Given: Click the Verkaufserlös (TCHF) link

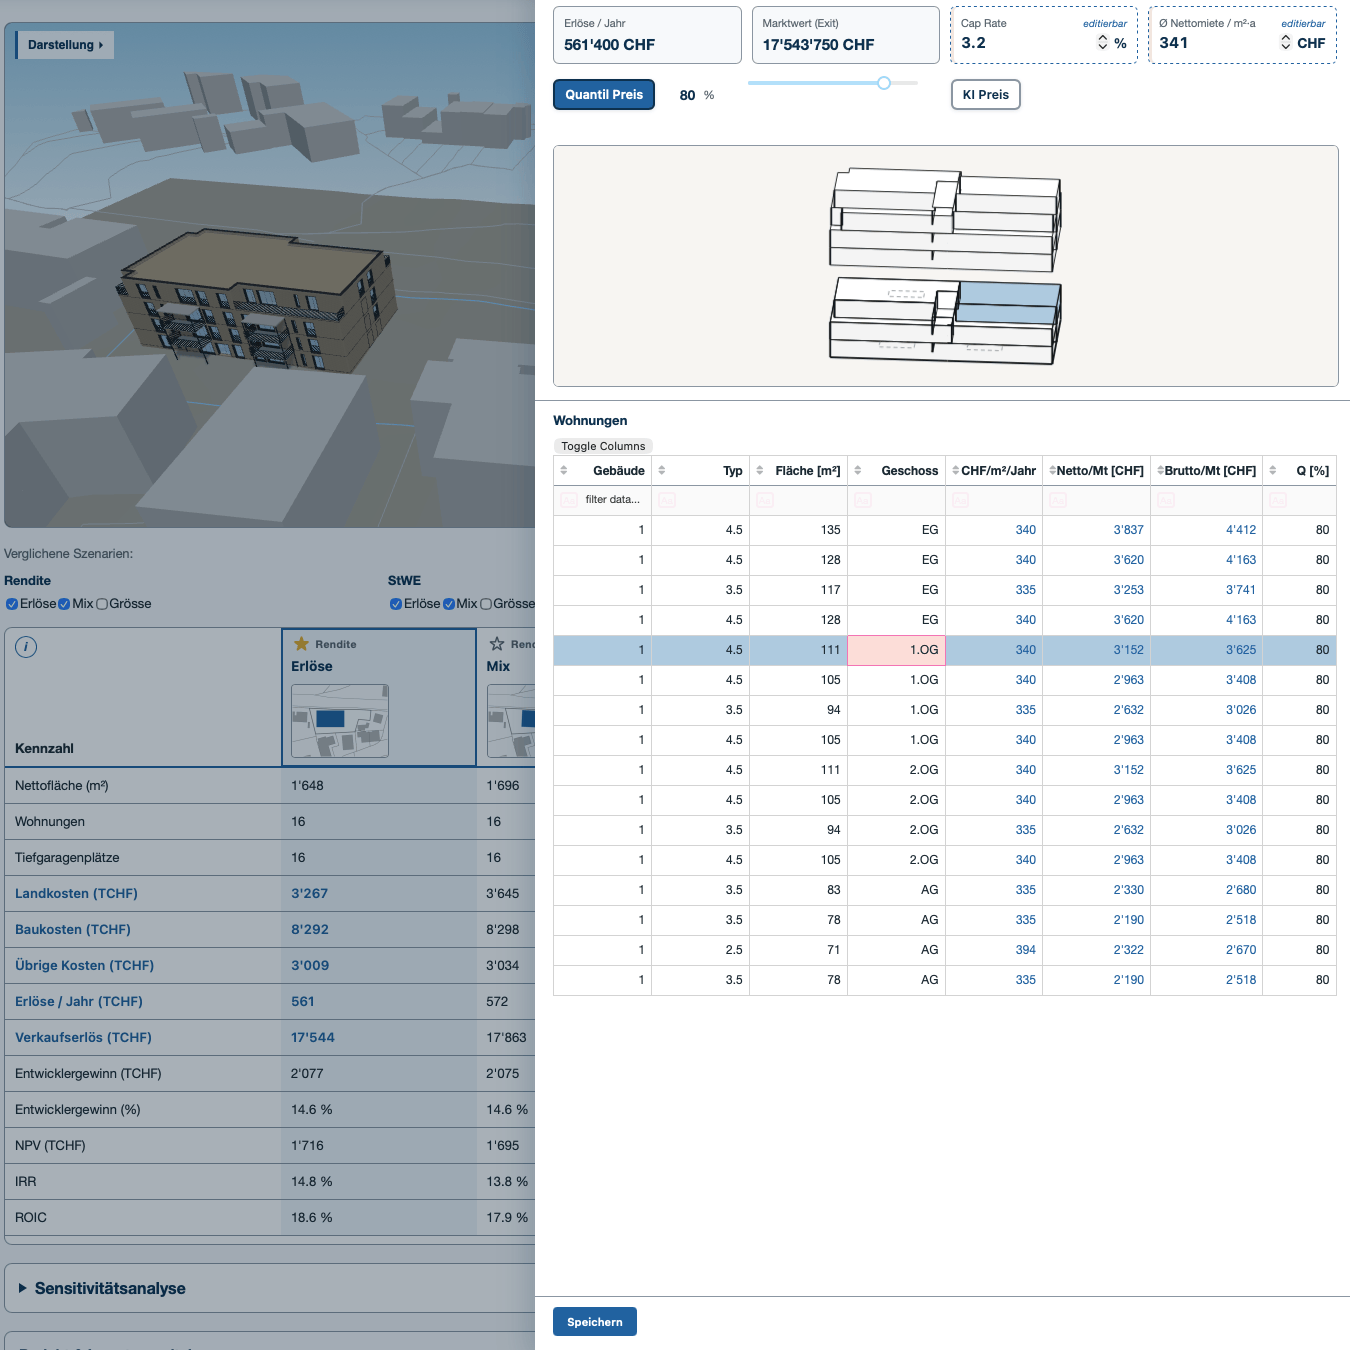Looking at the screenshot, I should pyautogui.click(x=83, y=1038).
